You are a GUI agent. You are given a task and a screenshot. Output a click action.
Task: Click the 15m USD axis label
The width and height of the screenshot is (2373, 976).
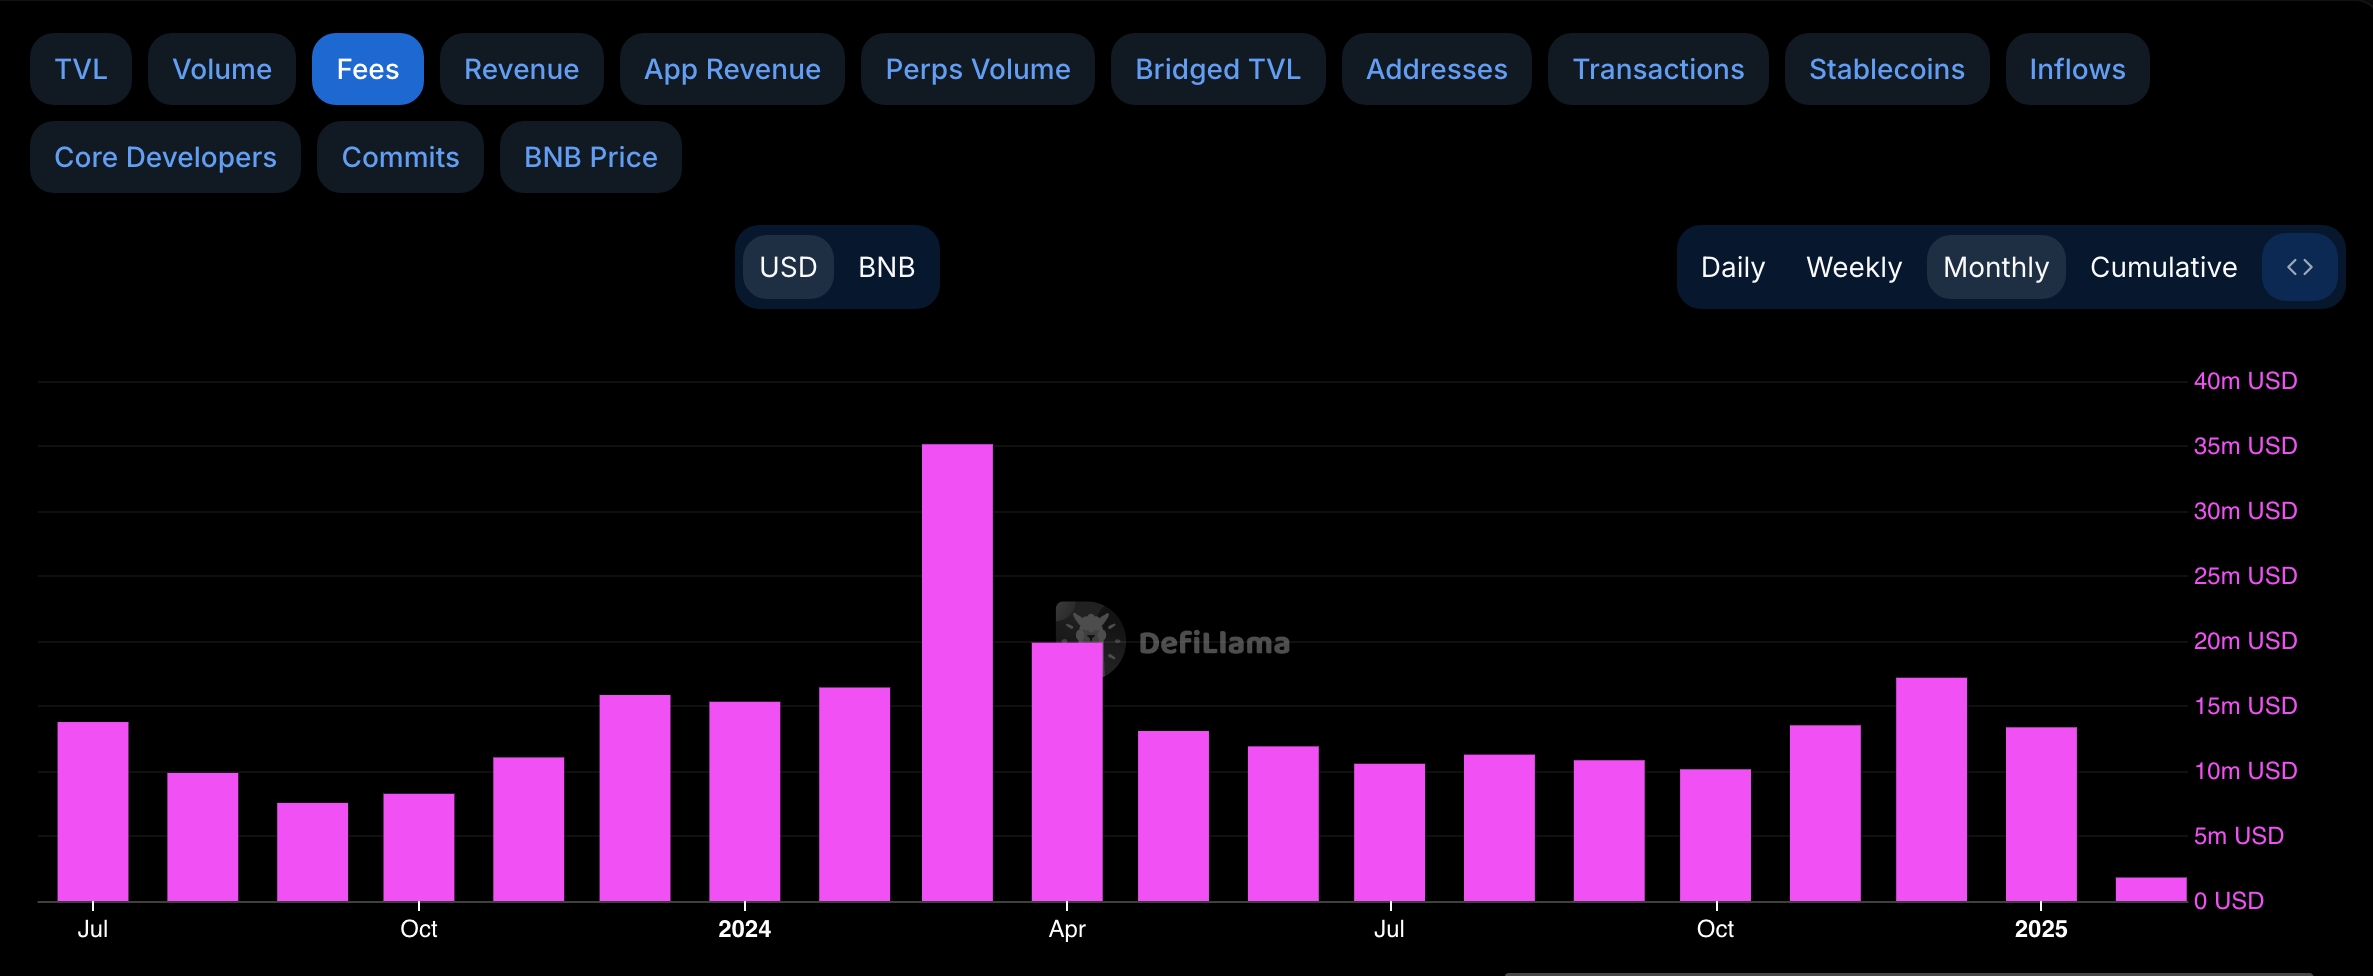tap(2245, 706)
